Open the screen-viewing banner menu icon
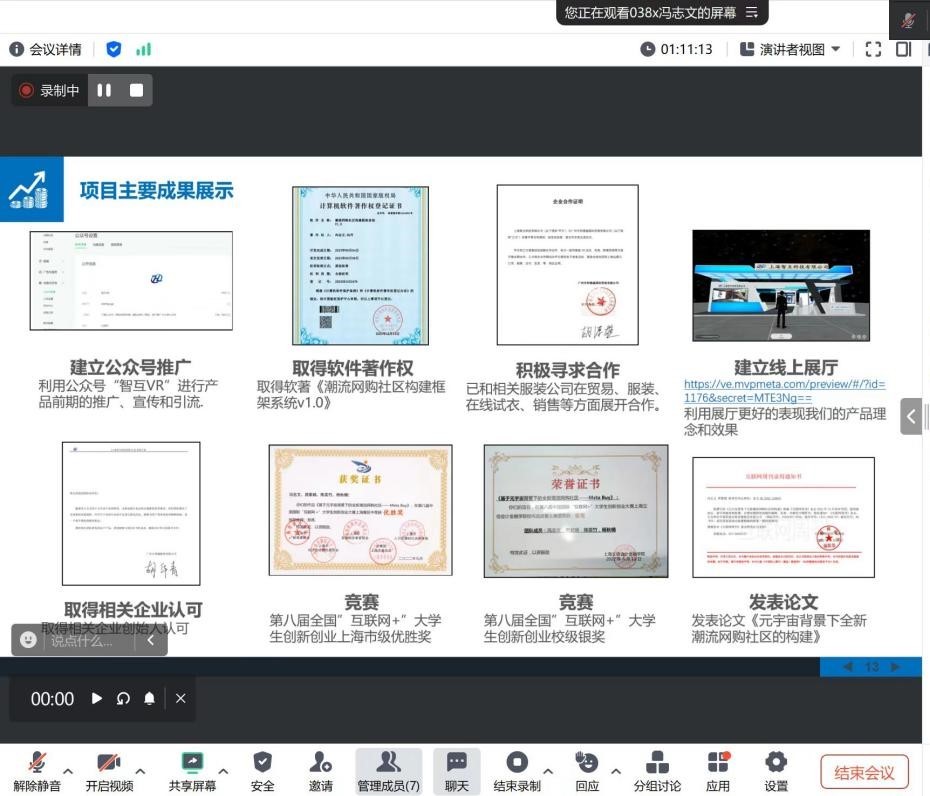 751,13
